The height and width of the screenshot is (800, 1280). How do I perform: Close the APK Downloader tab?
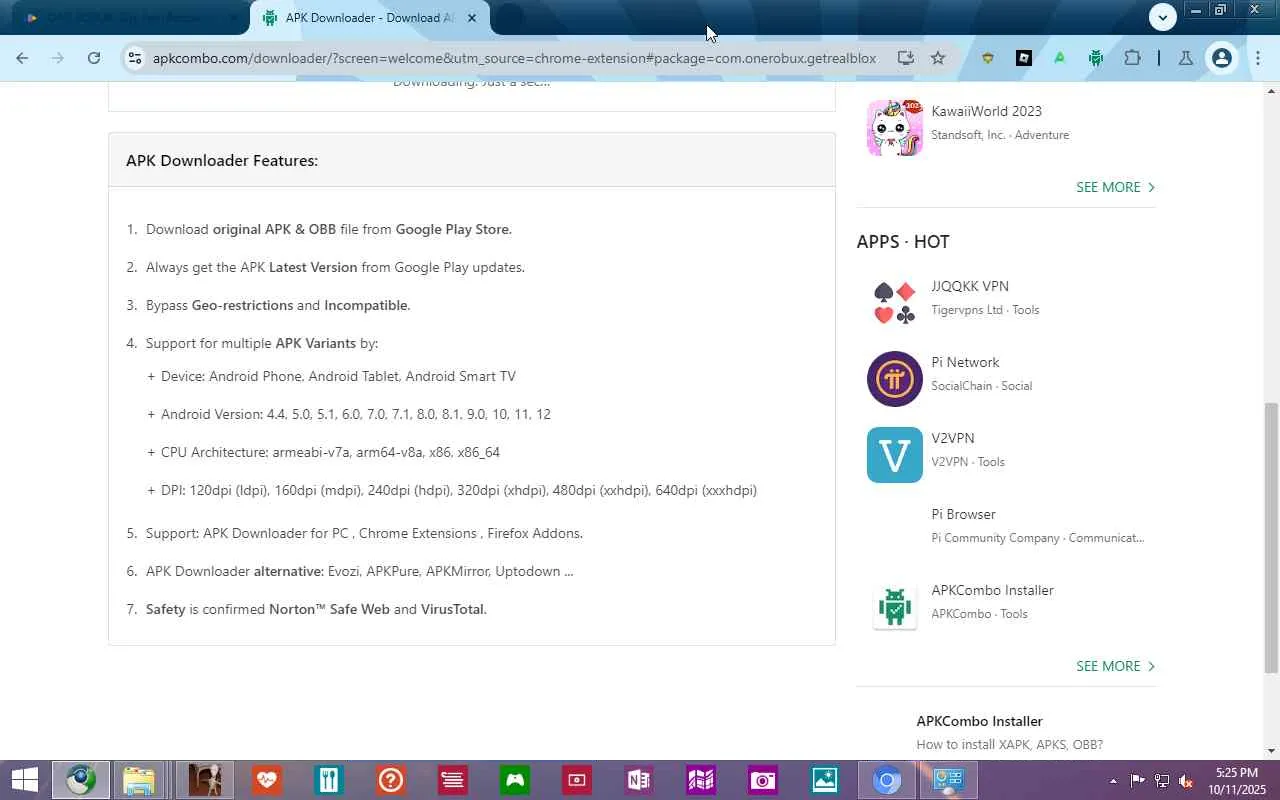coord(472,18)
